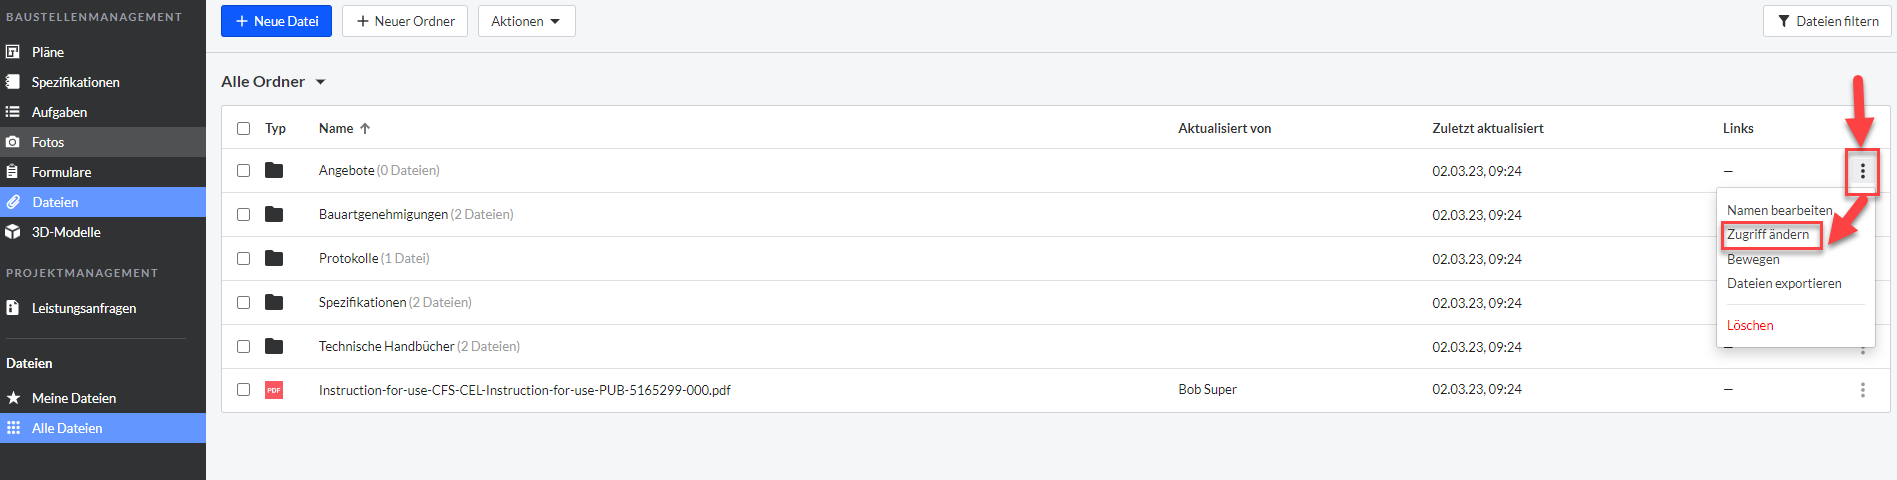Open three-dot menu for the PDF file
Screen dimensions: 1897x480
[1862, 390]
